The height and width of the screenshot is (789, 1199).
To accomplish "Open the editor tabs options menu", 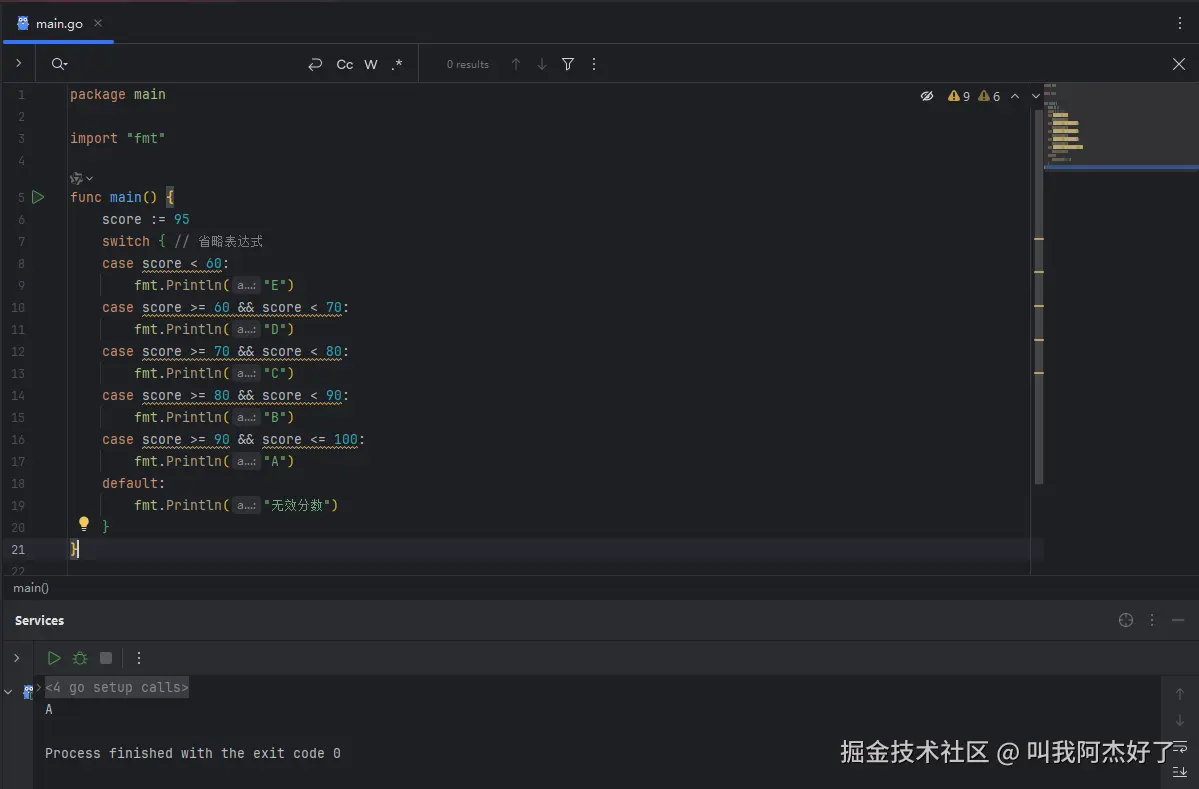I will [1180, 23].
